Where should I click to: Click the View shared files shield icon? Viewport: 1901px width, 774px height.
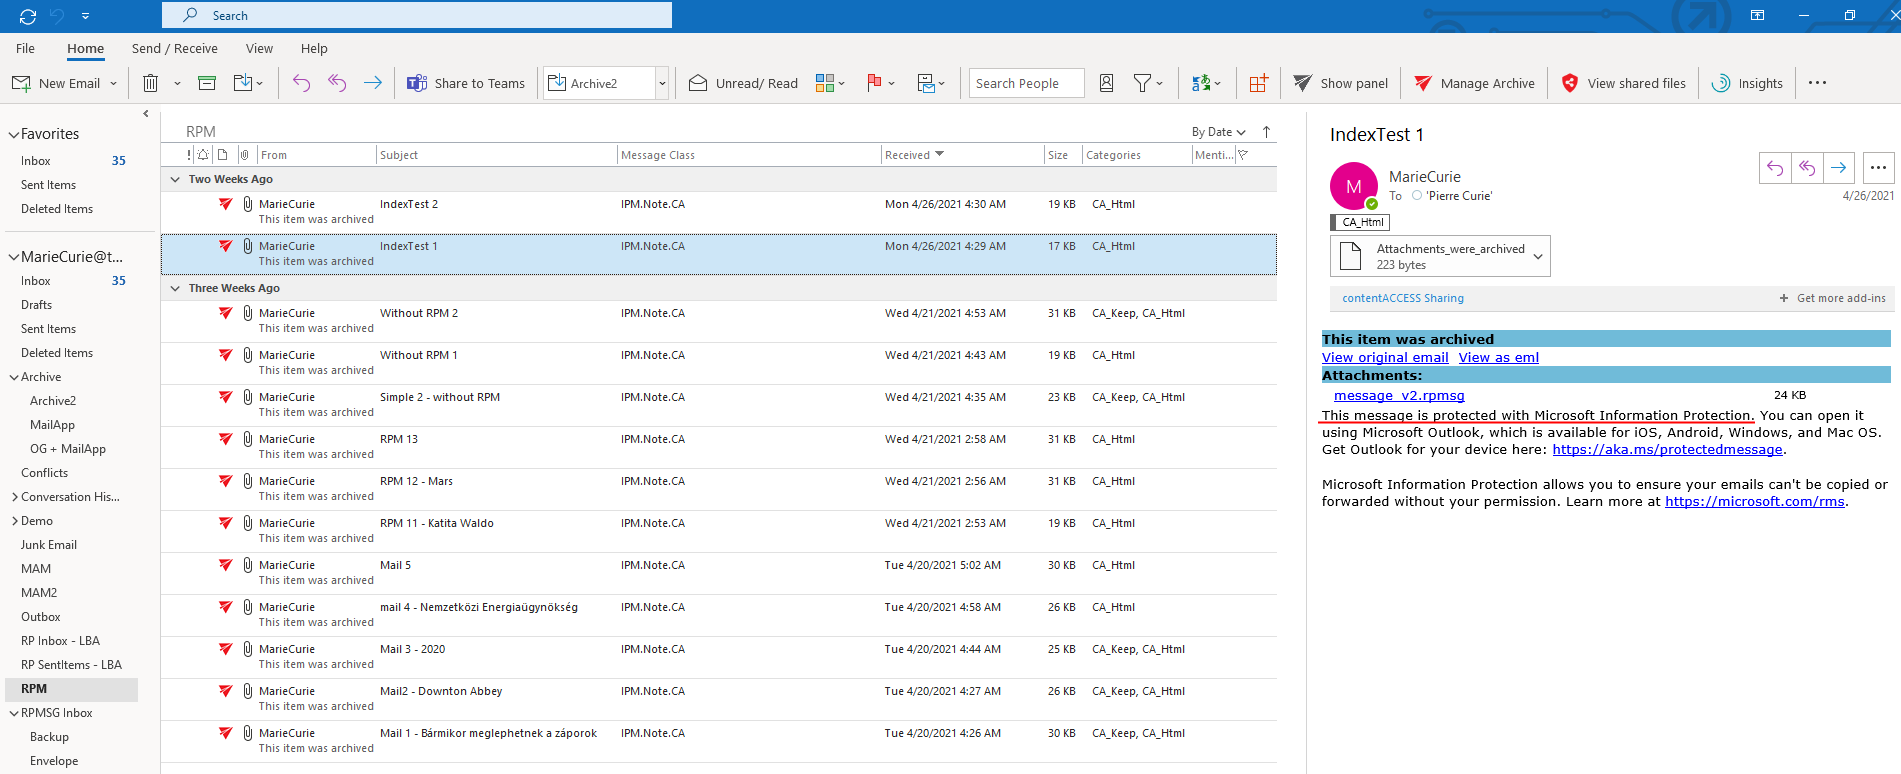(x=1570, y=84)
